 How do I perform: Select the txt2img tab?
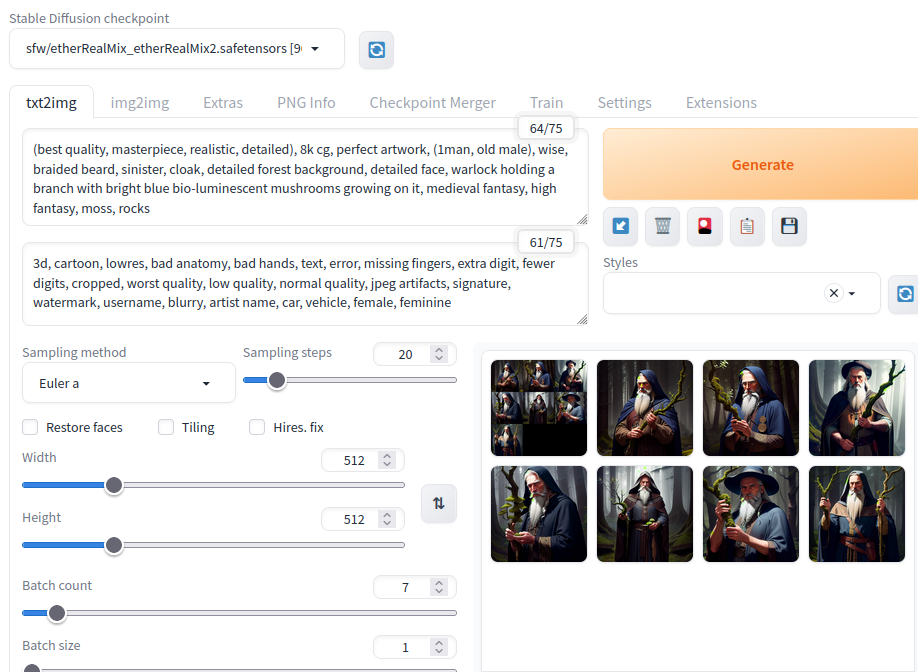tap(52, 103)
